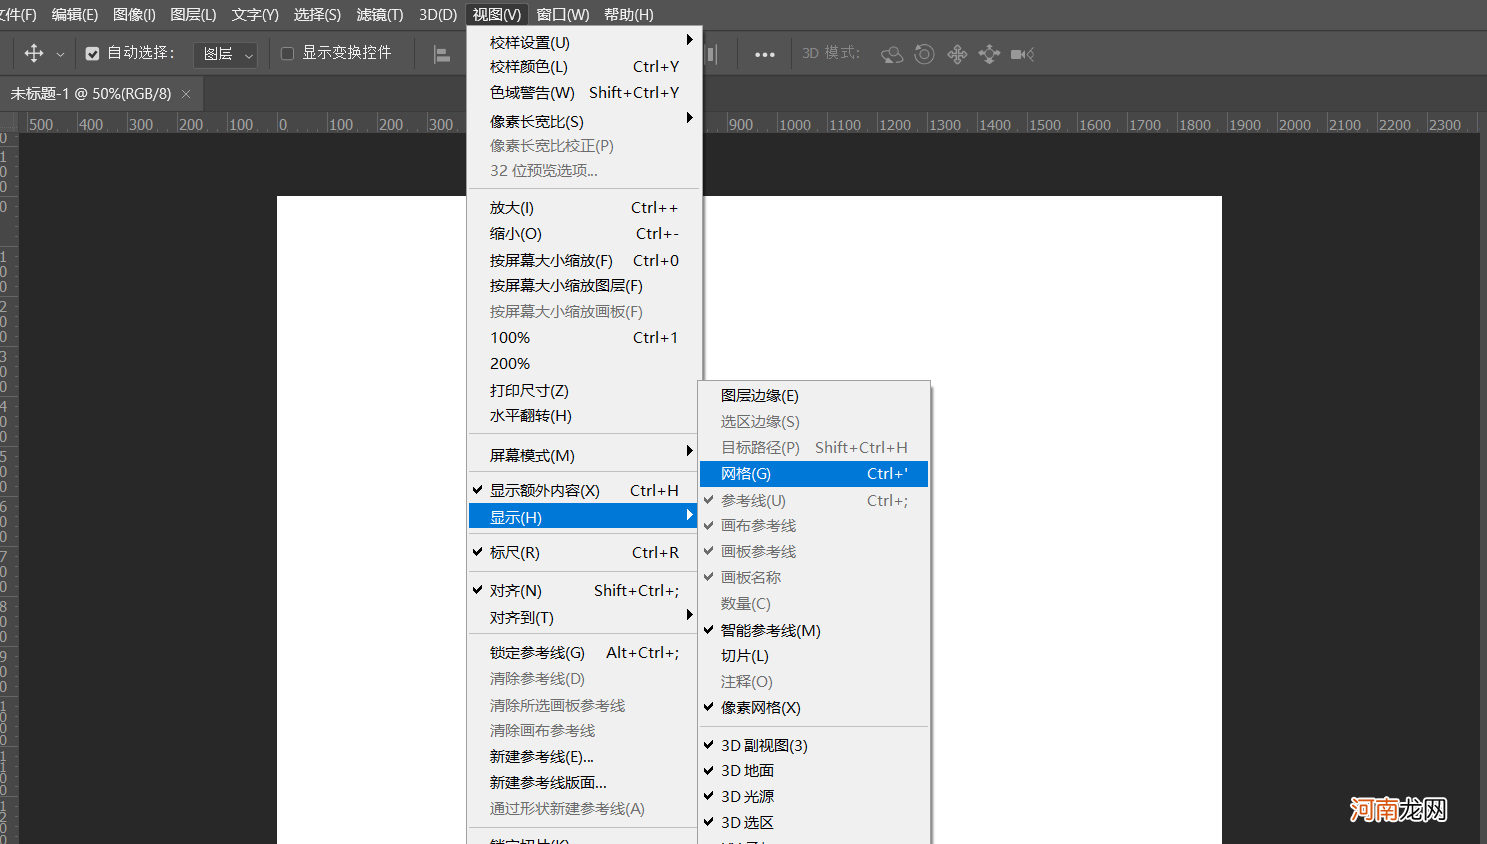The height and width of the screenshot is (844, 1487).
Task: Toggle the 标尺(R) rulers item
Action: pyautogui.click(x=585, y=553)
